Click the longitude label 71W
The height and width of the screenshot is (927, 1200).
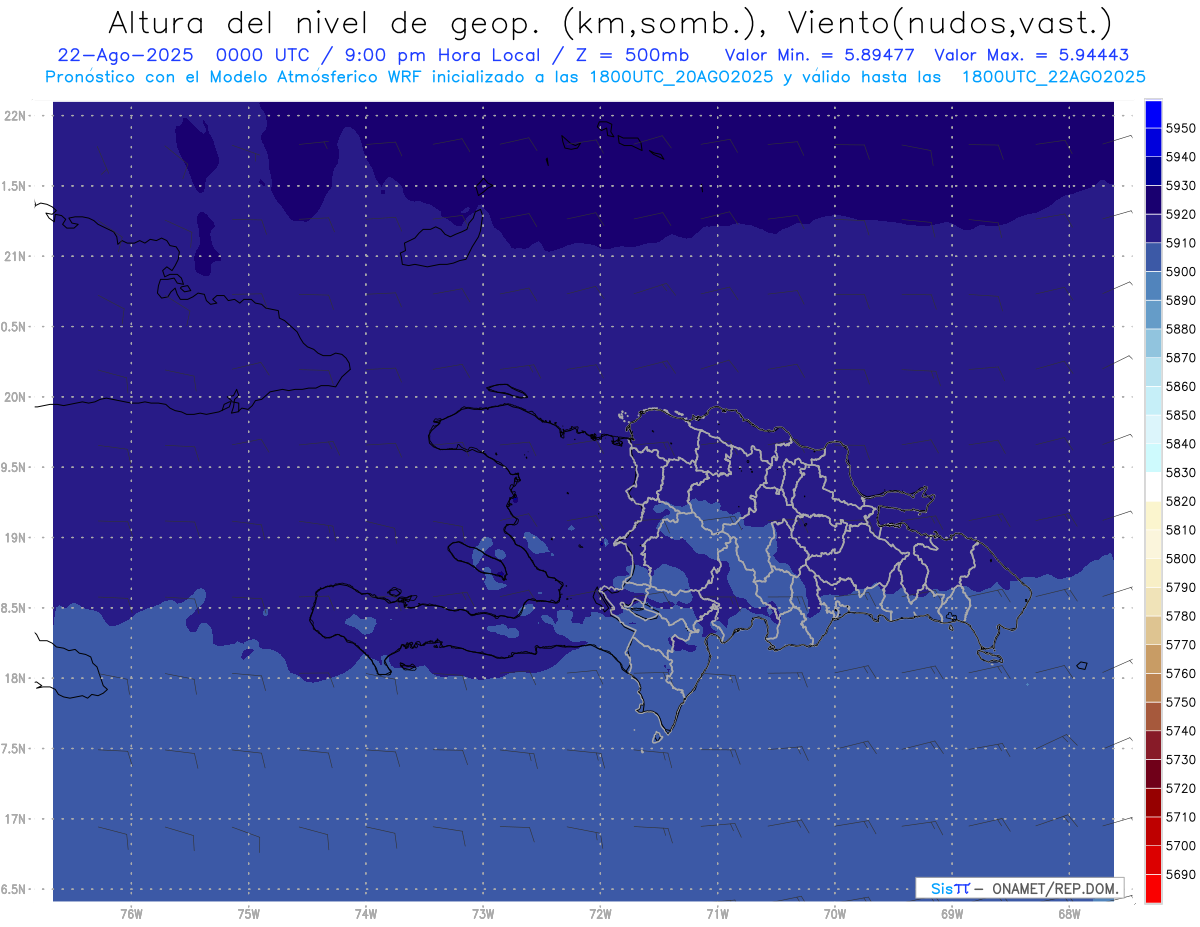pyautogui.click(x=717, y=914)
